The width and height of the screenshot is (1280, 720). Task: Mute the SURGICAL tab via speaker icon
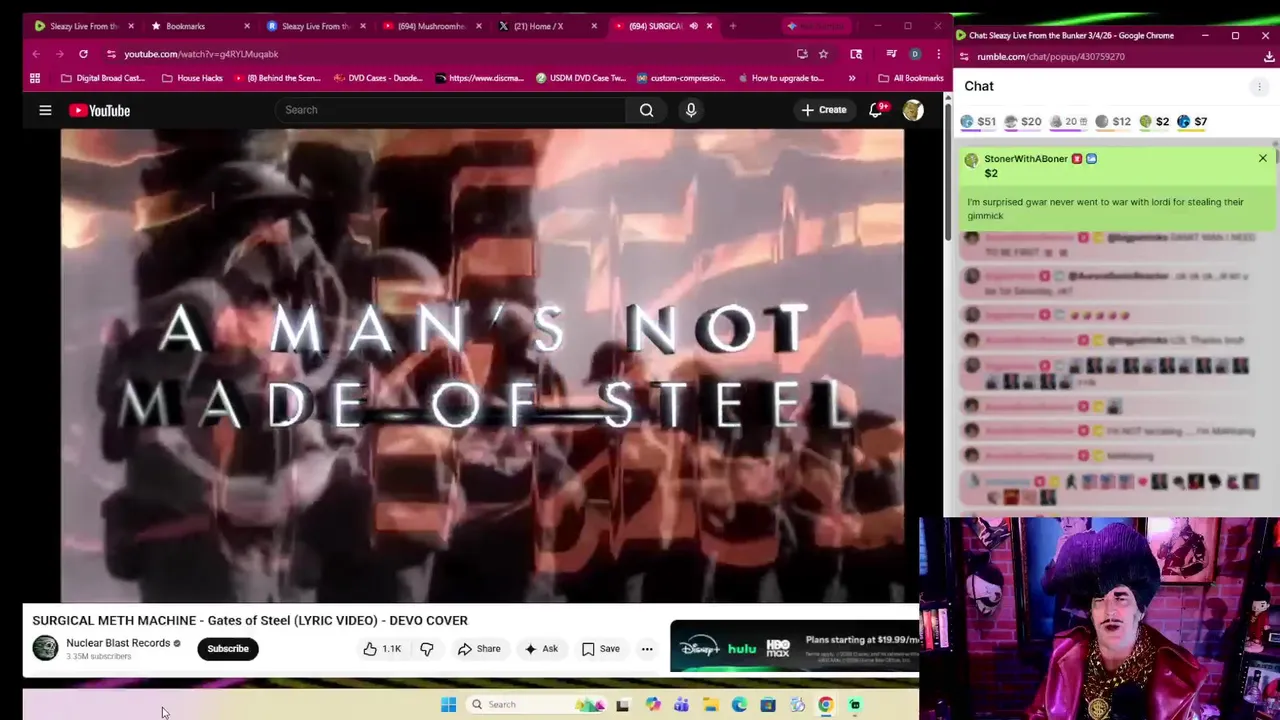coord(693,26)
